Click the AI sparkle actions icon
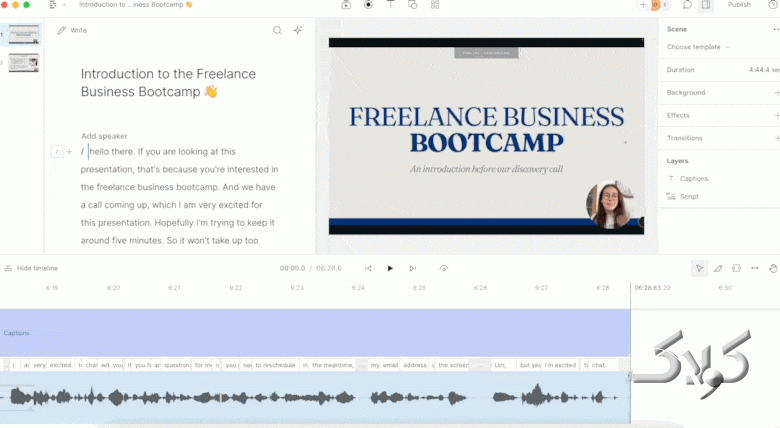This screenshot has width=780, height=428. (297, 30)
